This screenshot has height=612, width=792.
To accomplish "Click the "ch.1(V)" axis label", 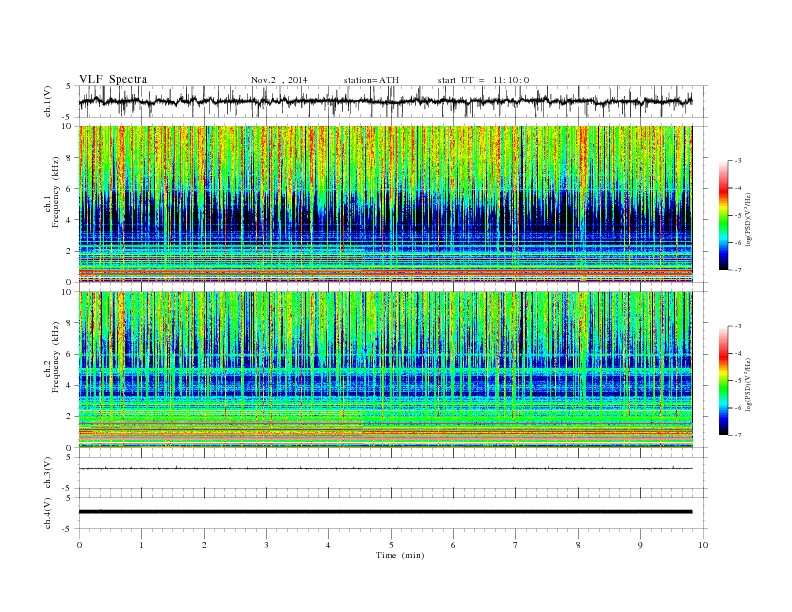I will click(x=48, y=101).
